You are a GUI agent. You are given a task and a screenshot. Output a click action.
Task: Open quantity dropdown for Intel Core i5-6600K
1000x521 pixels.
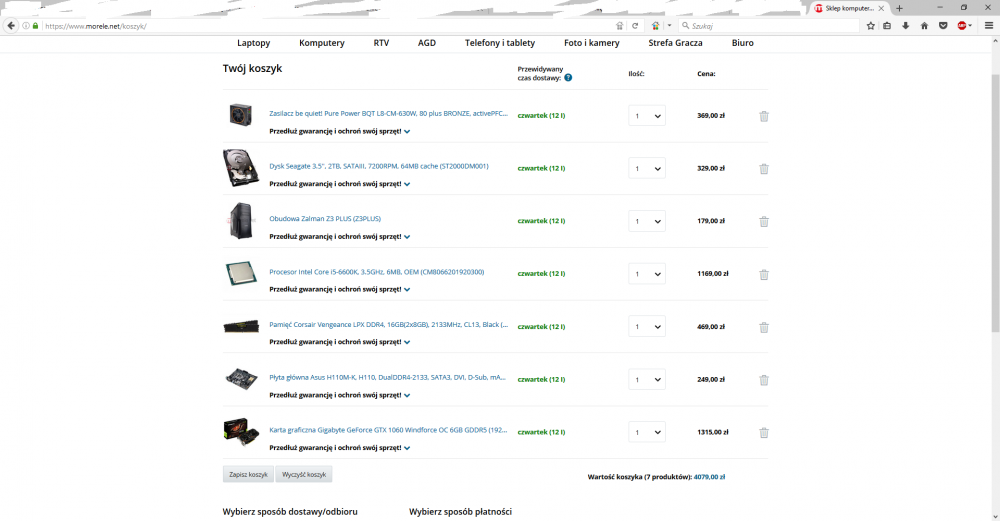pyautogui.click(x=647, y=274)
